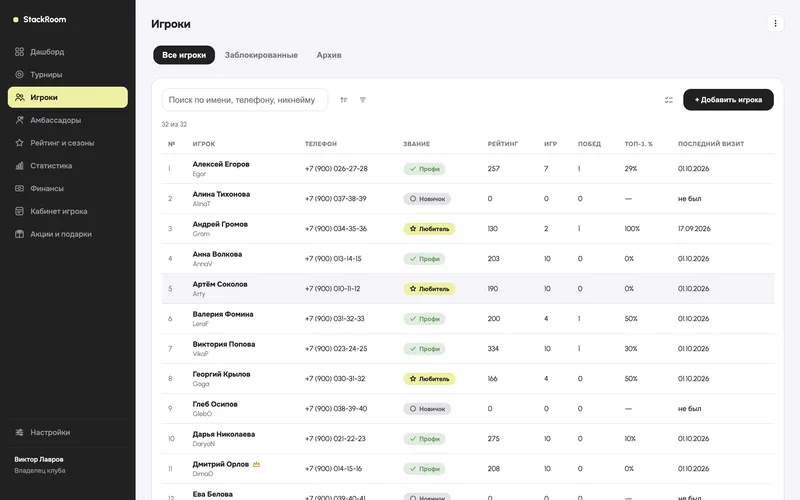Toggle multi-select checklist icon
This screenshot has width=800, height=500.
pyautogui.click(x=669, y=100)
